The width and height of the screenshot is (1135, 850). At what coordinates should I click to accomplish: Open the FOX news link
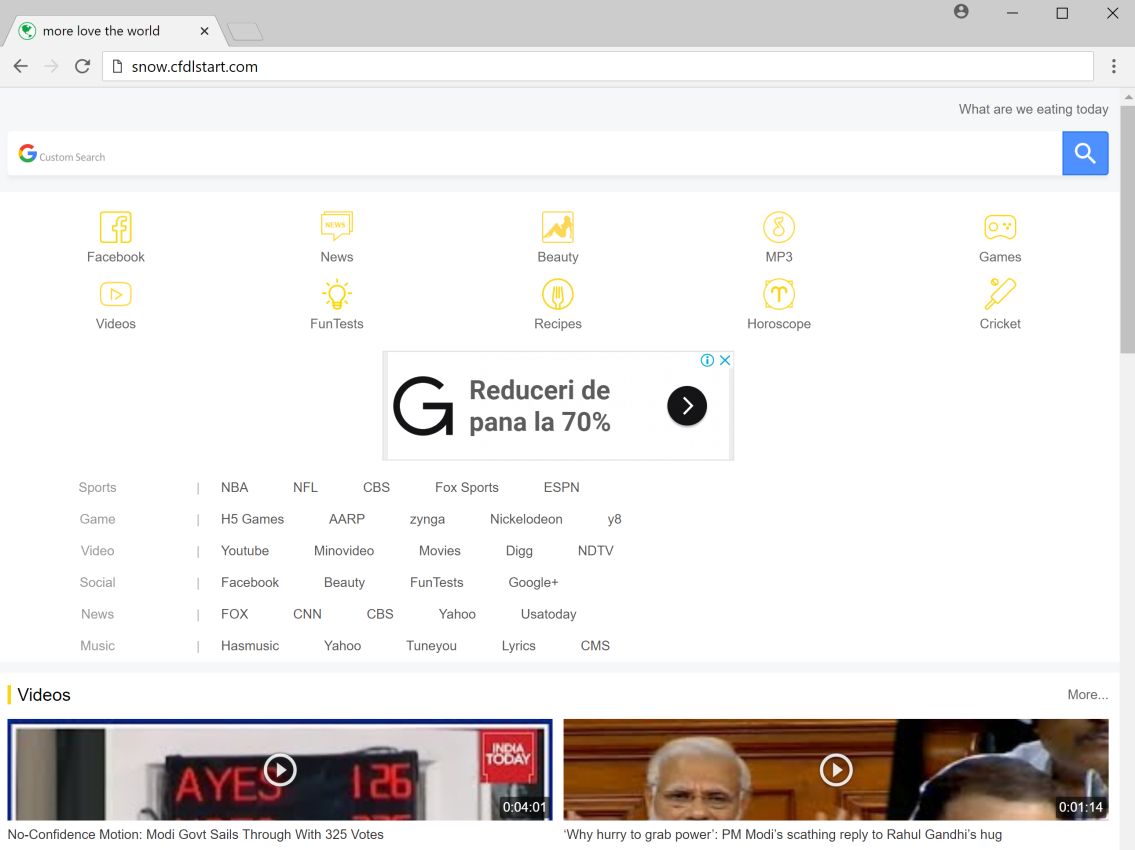235,614
